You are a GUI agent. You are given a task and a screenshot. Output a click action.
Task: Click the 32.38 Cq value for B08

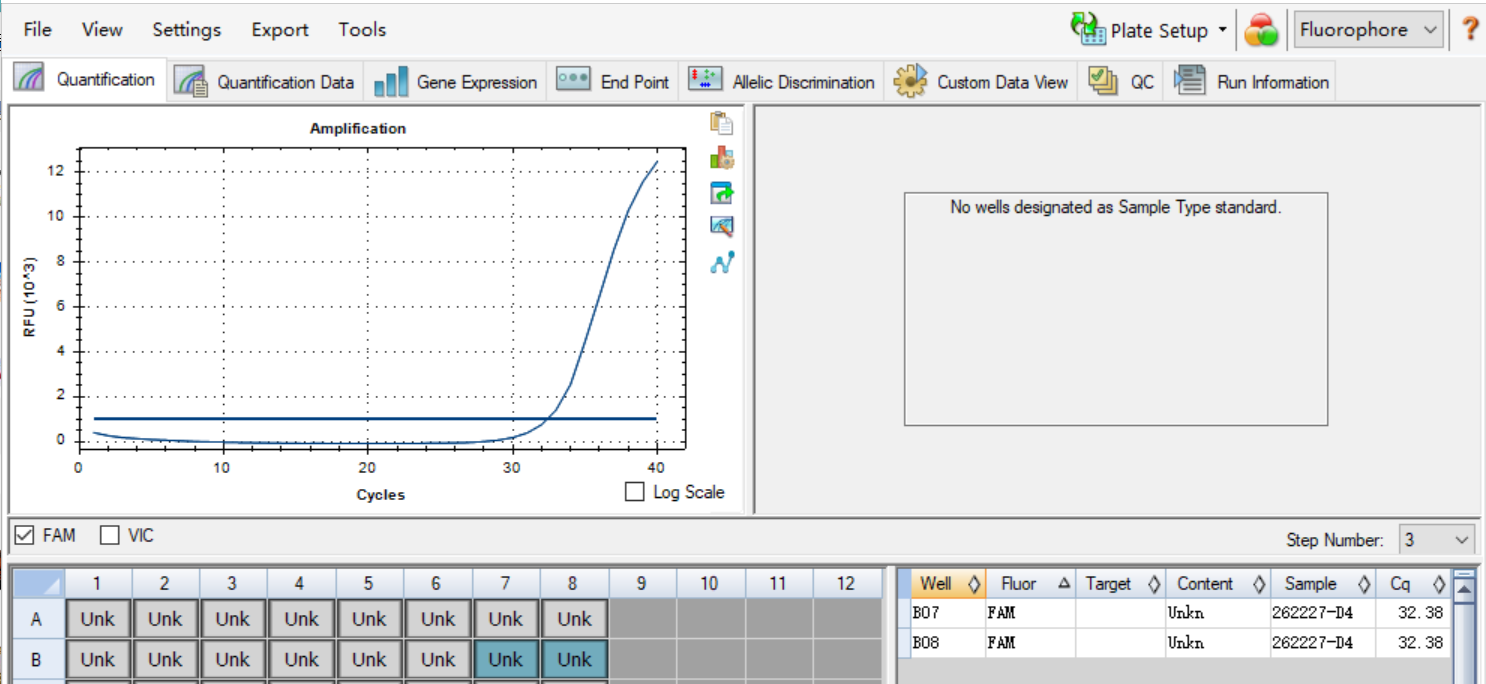point(1423,643)
